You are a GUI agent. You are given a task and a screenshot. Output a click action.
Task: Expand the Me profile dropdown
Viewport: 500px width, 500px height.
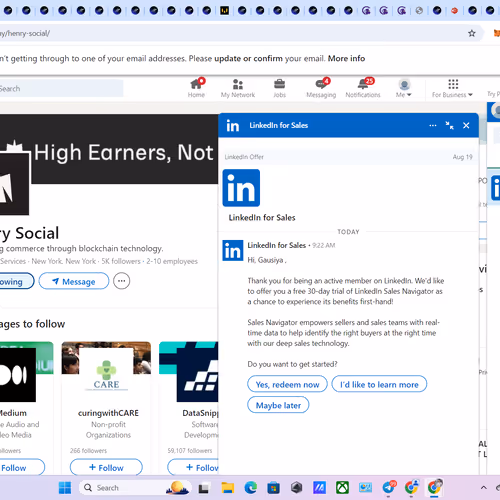pos(404,88)
